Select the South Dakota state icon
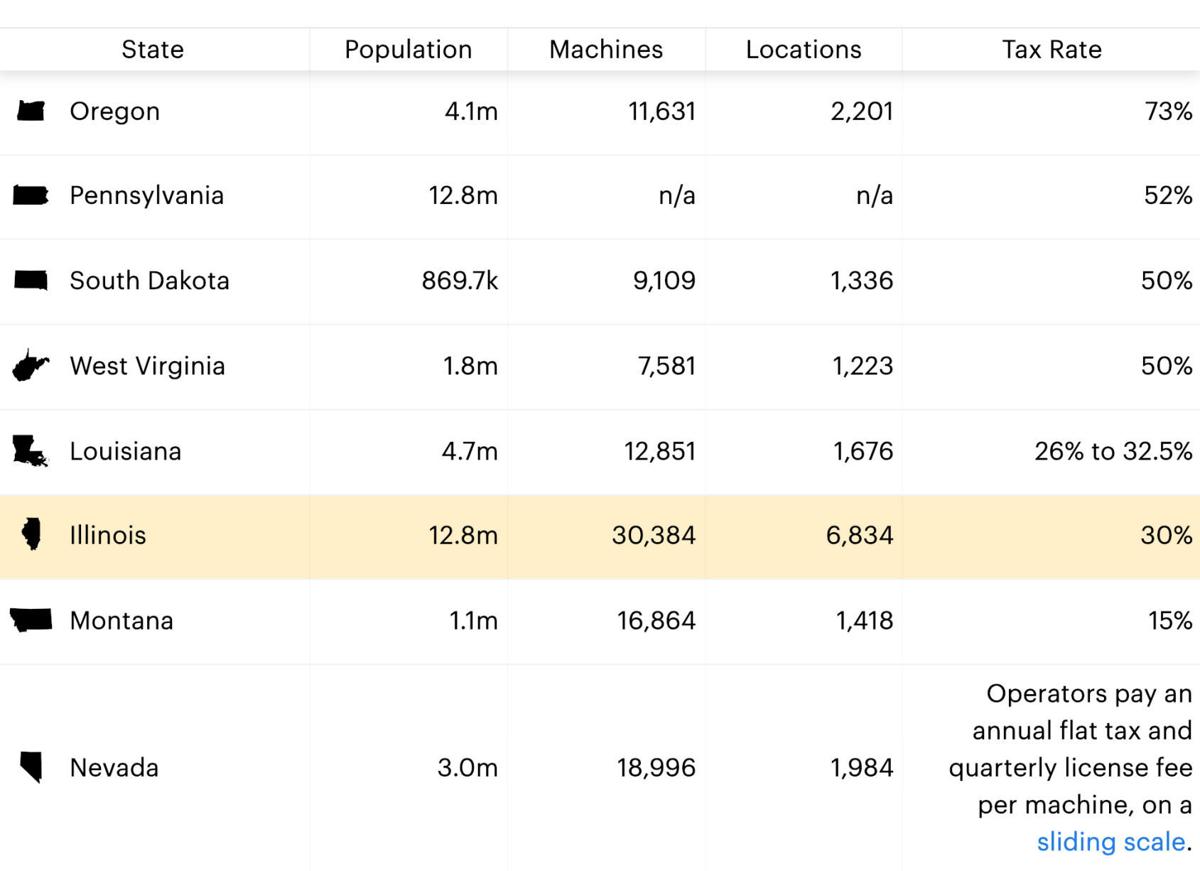 [31, 281]
